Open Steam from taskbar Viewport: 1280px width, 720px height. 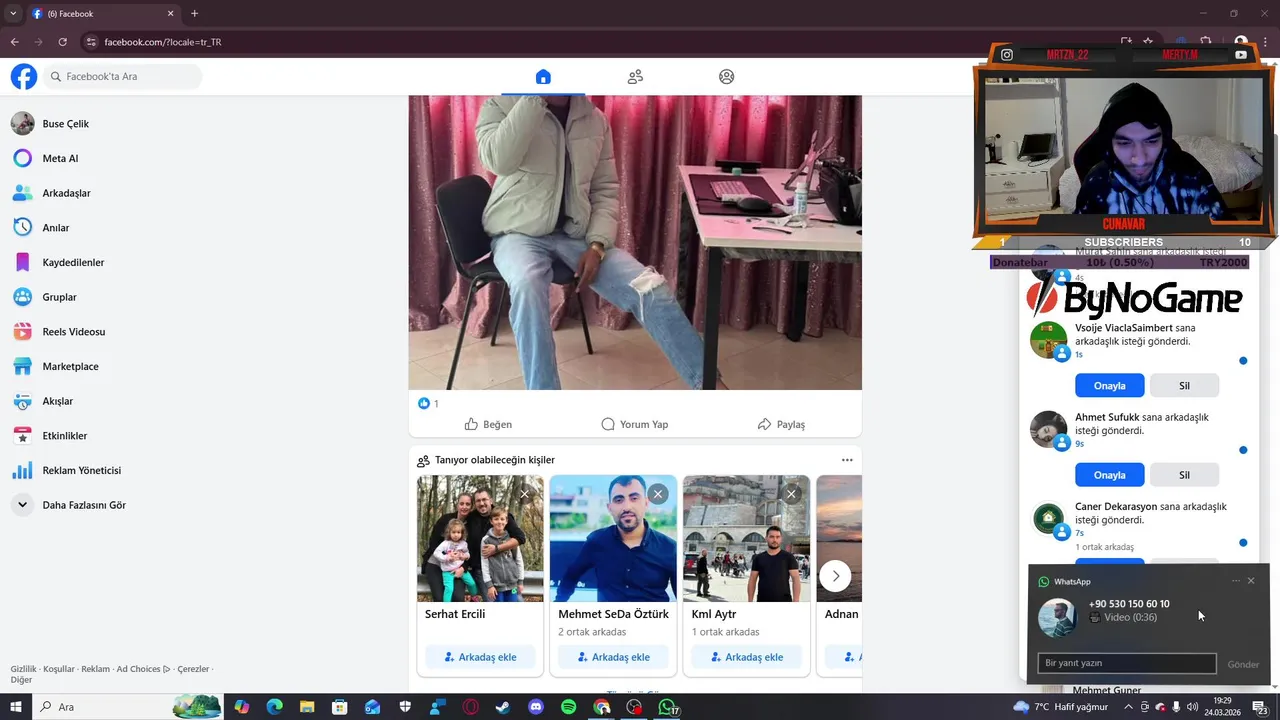[x=503, y=707]
